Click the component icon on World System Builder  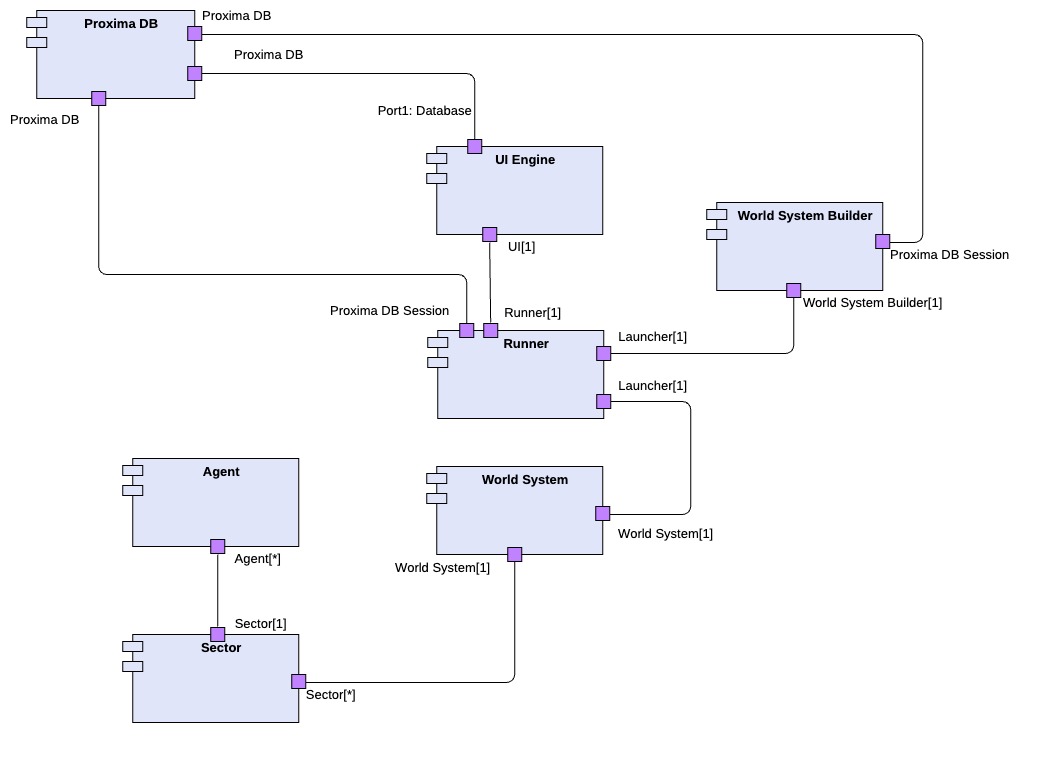(717, 225)
